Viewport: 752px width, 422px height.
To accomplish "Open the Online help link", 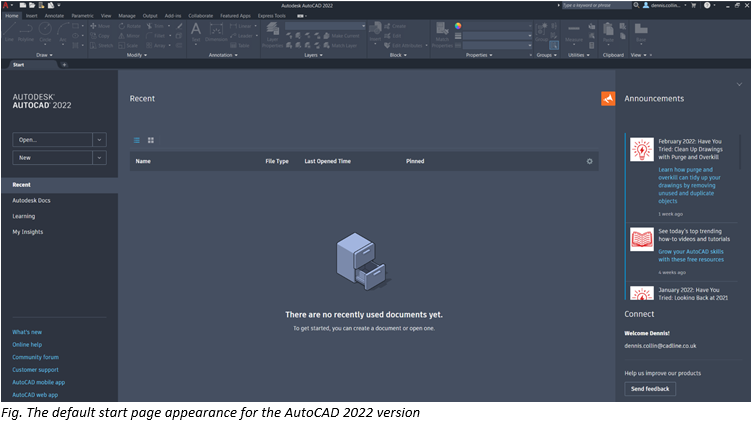I will tap(27, 344).
